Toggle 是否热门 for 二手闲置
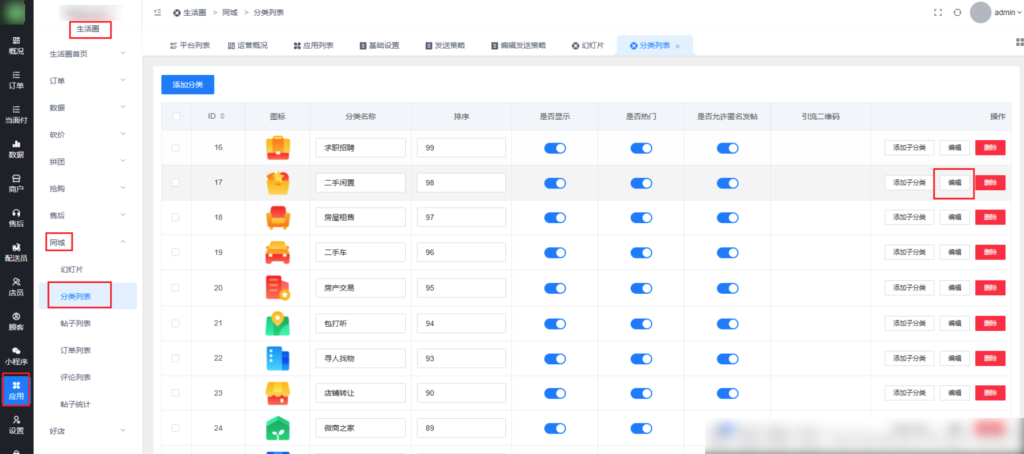Image resolution: width=1024 pixels, height=454 pixels. (641, 184)
